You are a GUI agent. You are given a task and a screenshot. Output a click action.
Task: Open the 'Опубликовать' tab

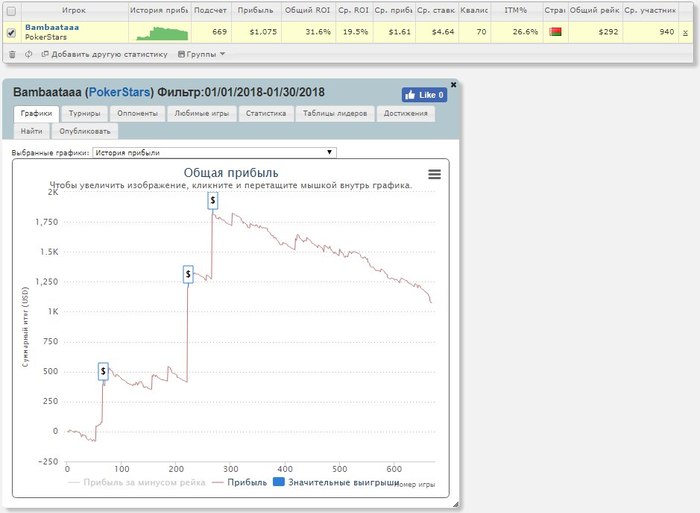click(x=85, y=131)
